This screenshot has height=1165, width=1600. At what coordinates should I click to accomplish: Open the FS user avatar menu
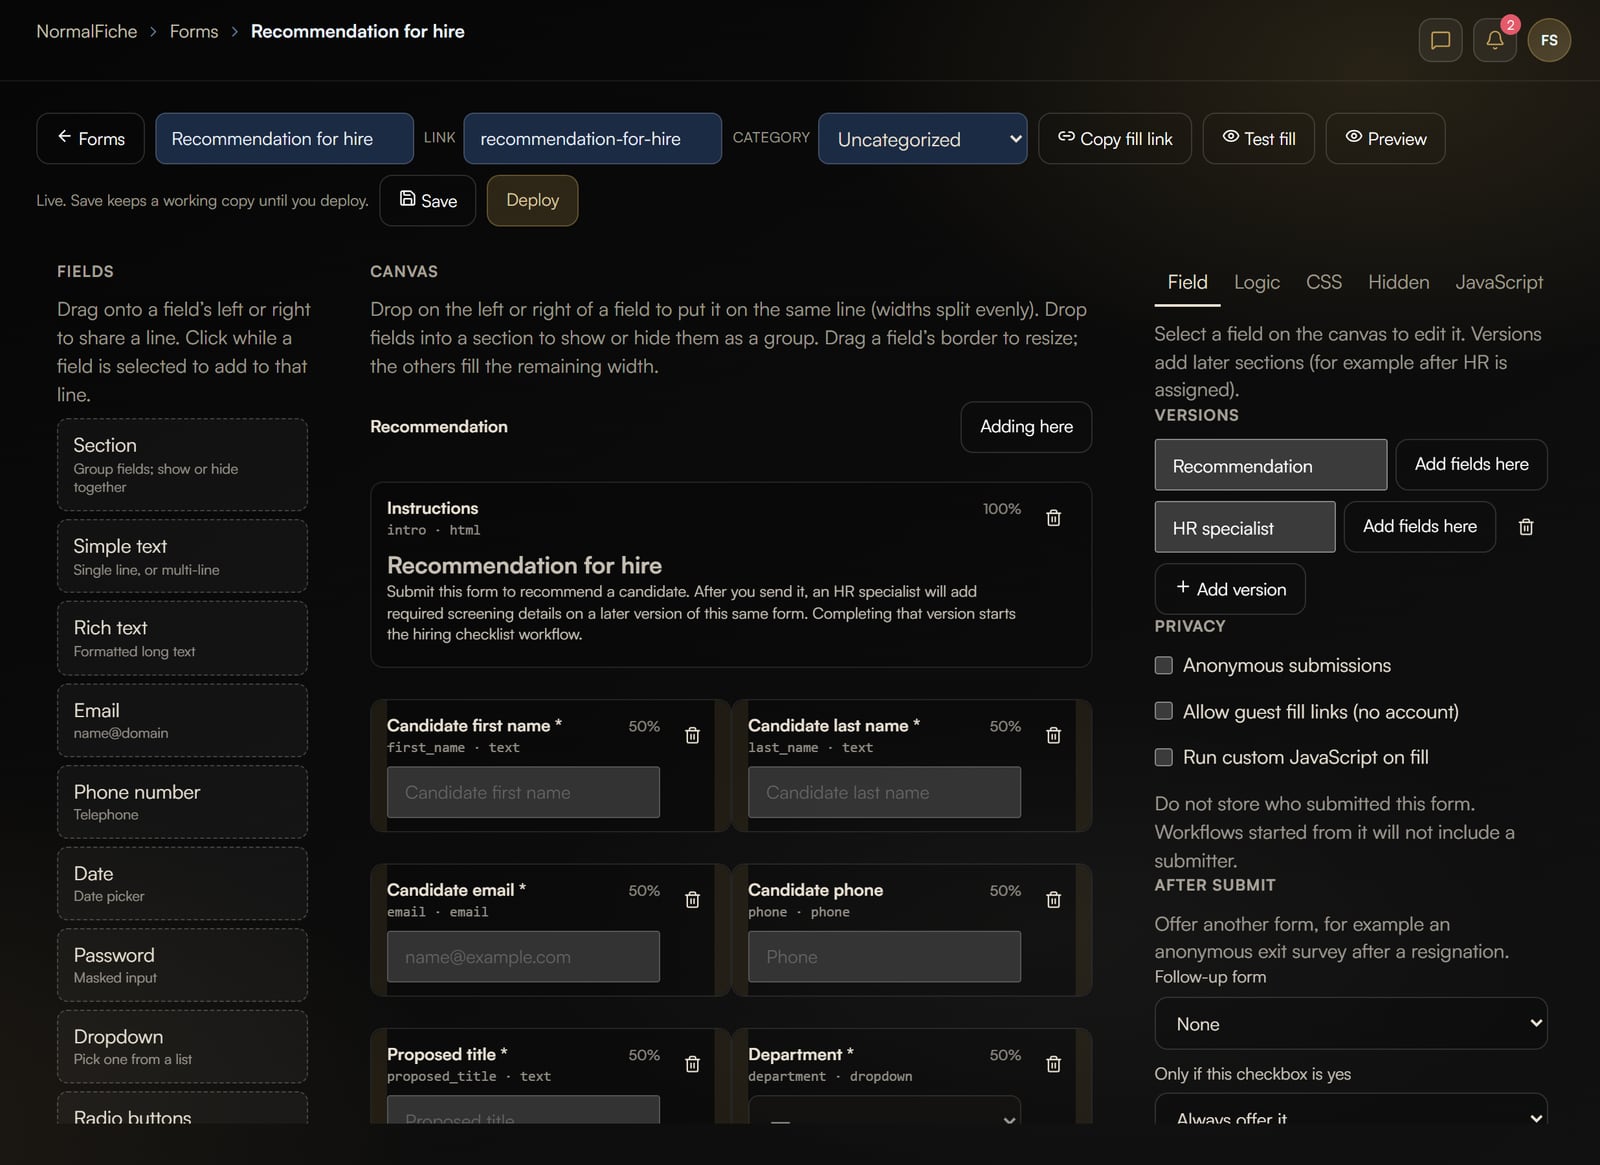[x=1549, y=40]
